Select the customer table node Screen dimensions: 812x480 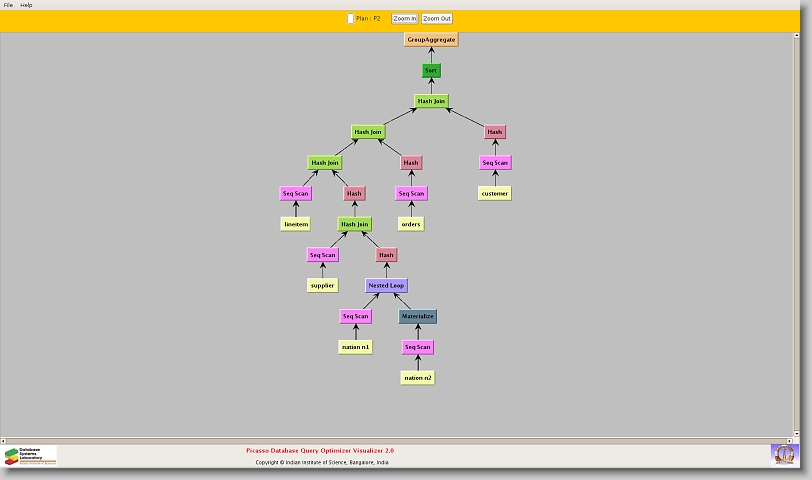[x=494, y=193]
